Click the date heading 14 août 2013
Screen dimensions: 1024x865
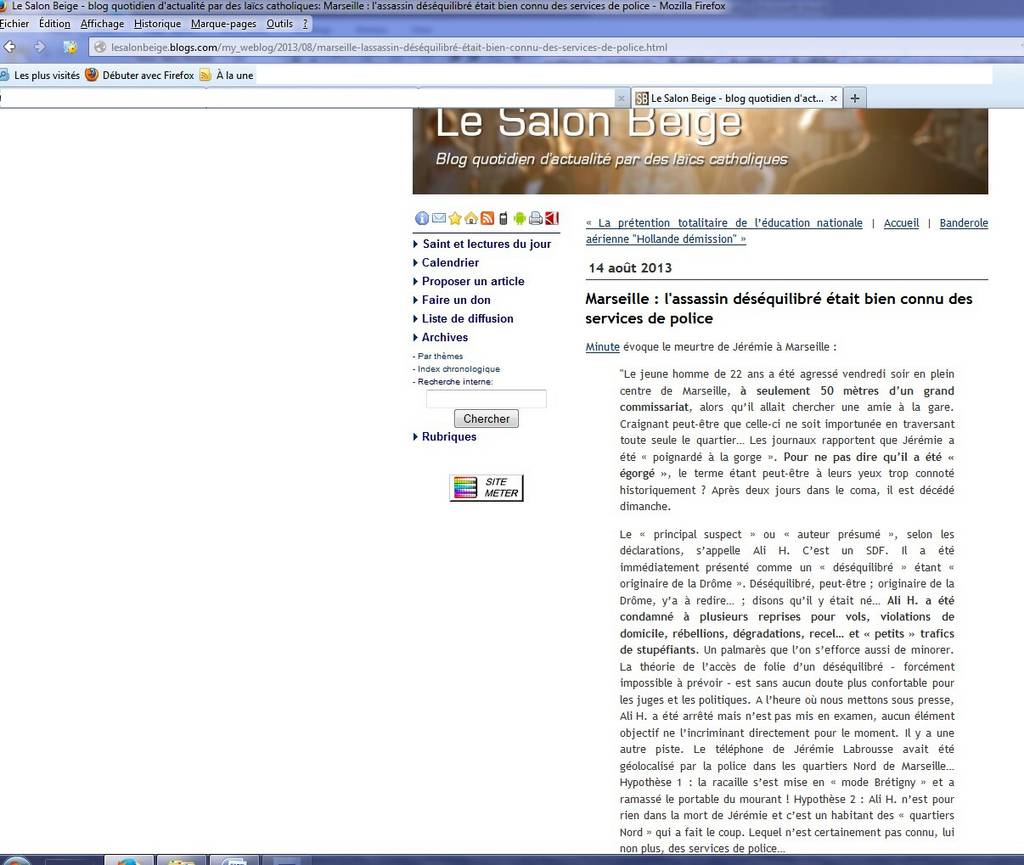tap(630, 268)
